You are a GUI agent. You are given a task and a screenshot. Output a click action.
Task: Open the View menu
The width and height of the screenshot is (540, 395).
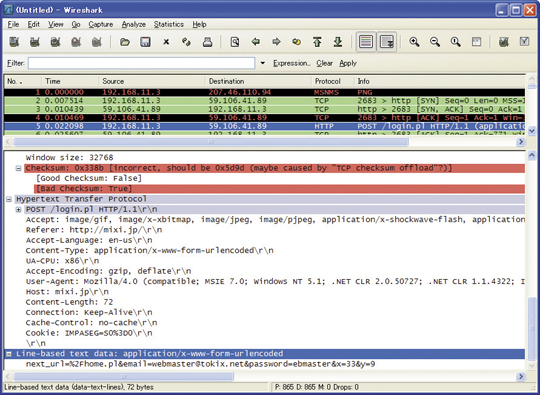coord(55,24)
